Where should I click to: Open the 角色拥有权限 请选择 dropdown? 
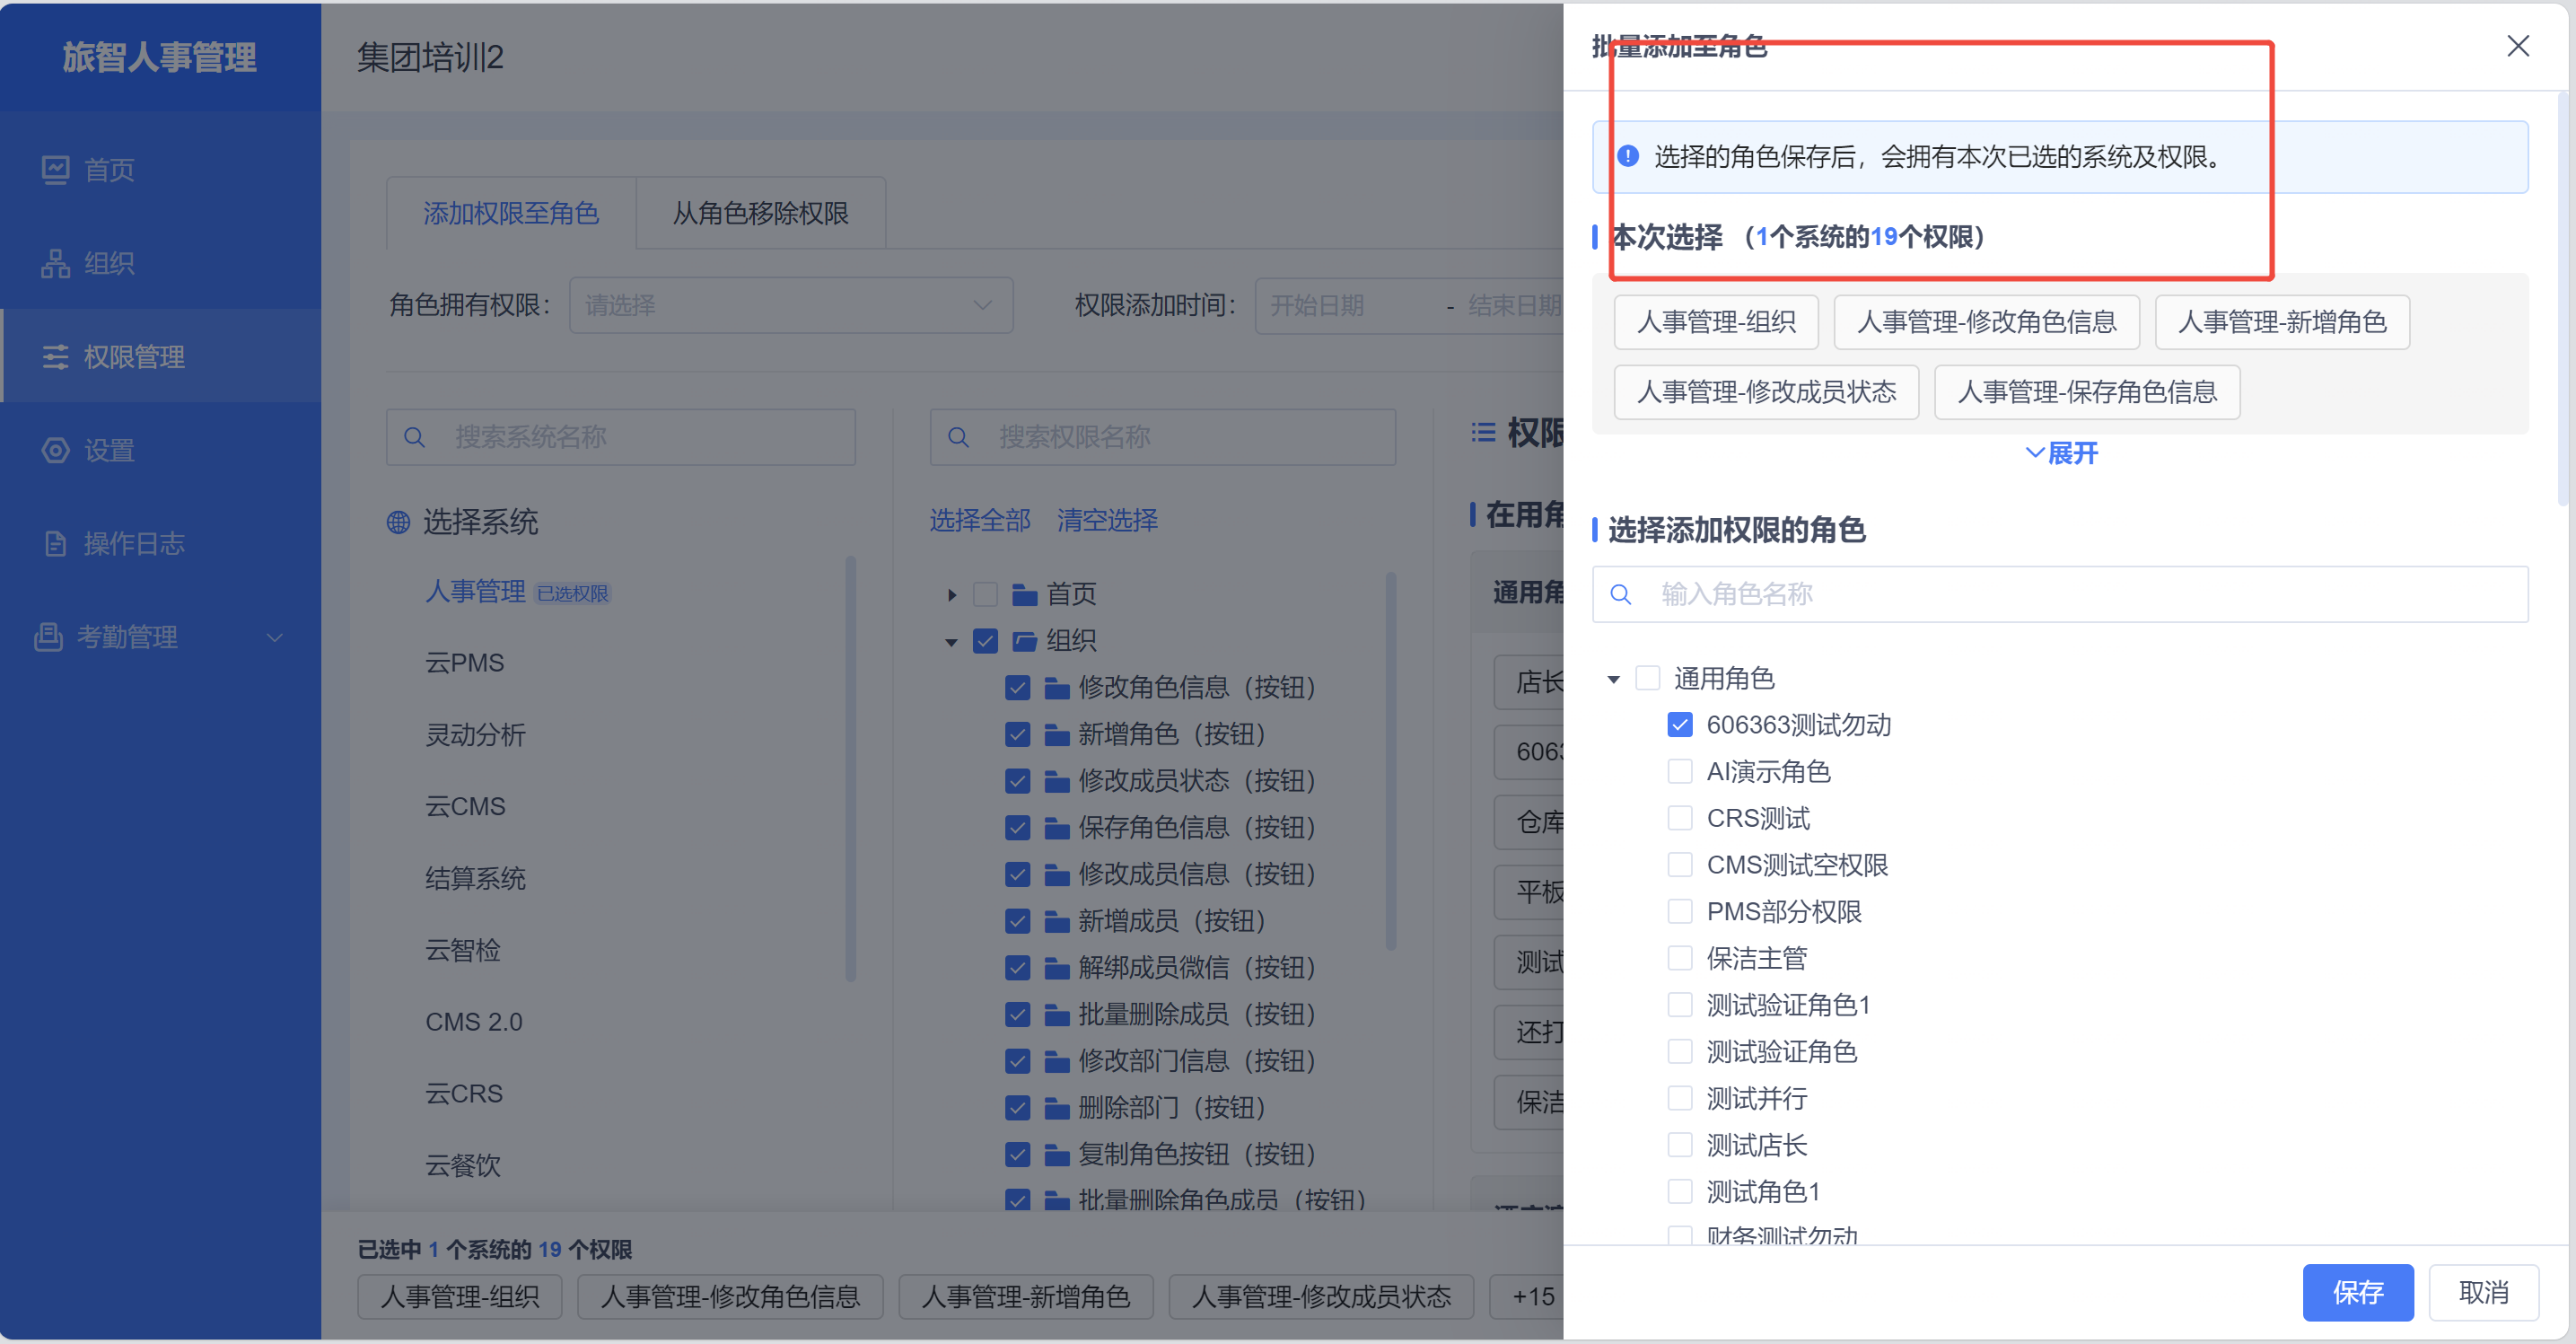[790, 305]
